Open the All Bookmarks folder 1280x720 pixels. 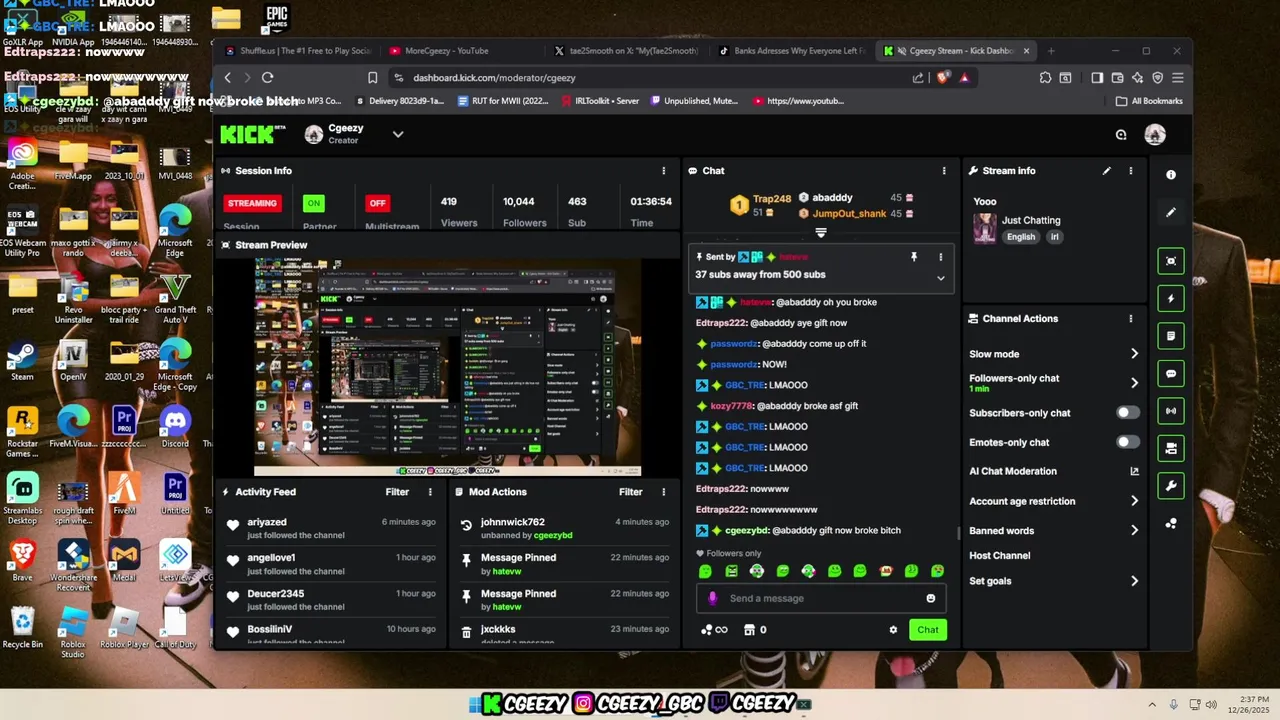pos(1149,101)
